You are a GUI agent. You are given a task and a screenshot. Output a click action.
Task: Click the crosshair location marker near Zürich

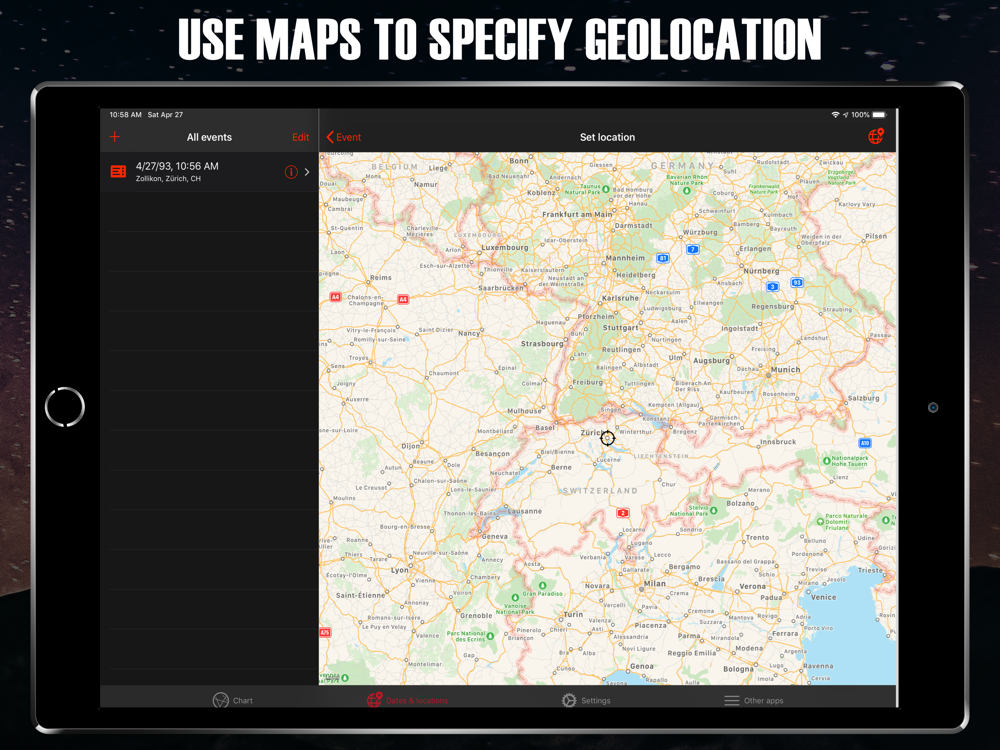[607, 438]
